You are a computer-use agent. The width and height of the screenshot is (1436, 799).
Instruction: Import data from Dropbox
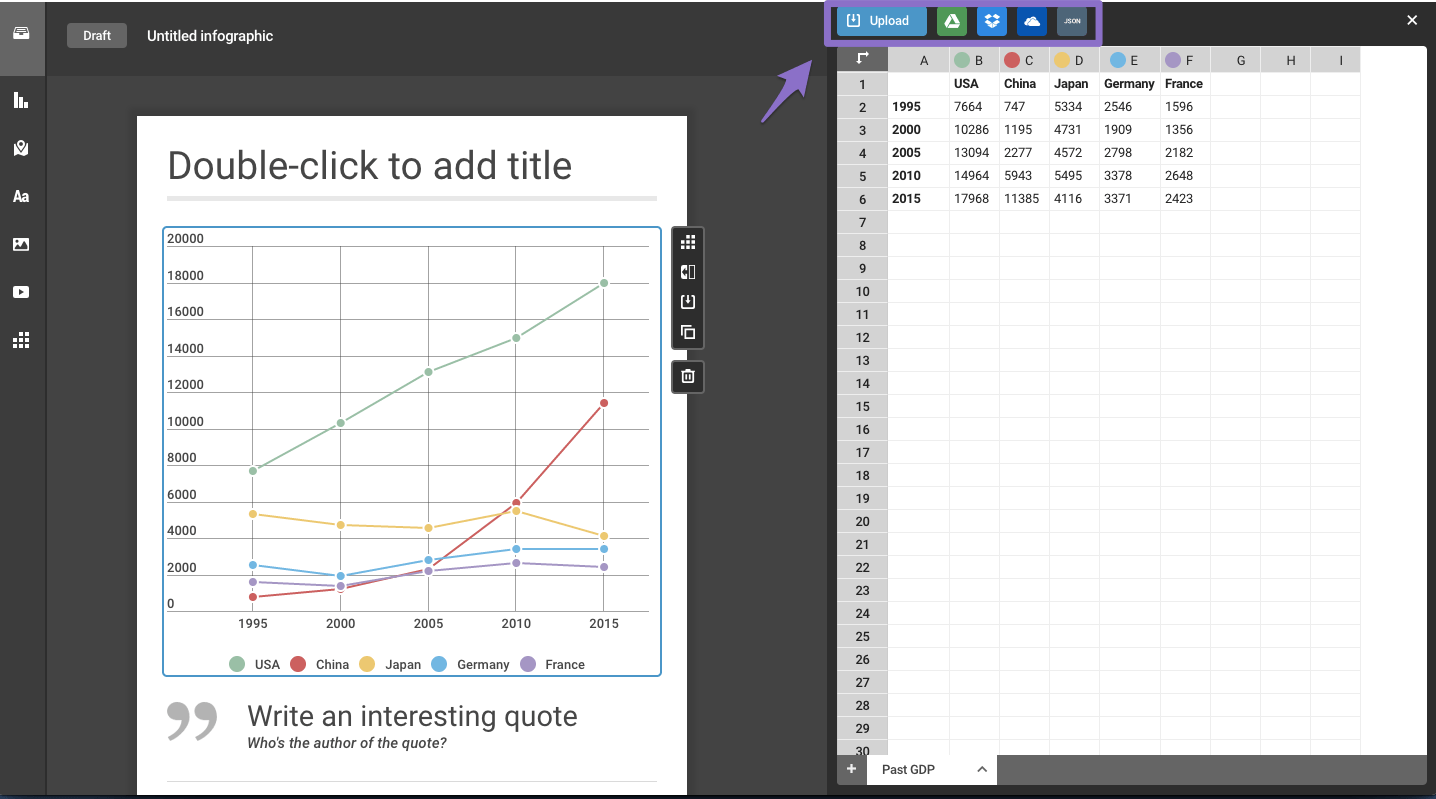coord(992,21)
